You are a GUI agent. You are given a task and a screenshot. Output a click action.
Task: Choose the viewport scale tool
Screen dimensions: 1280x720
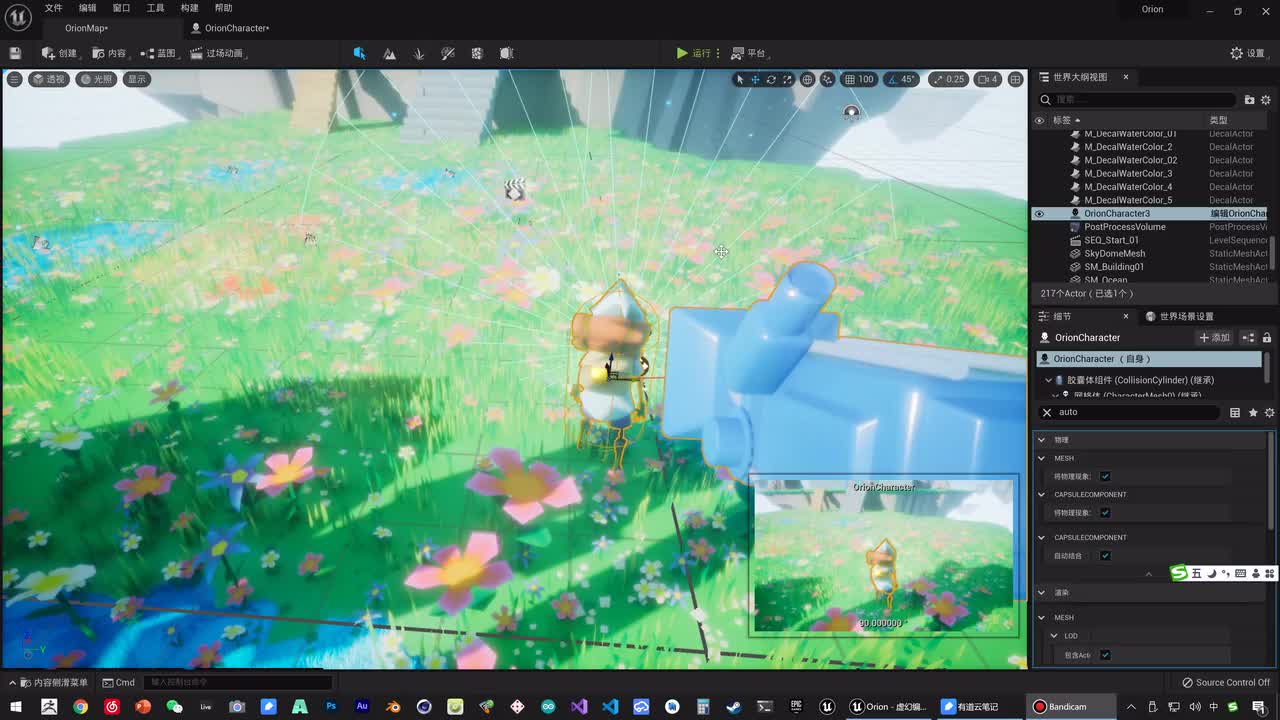pyautogui.click(x=787, y=79)
